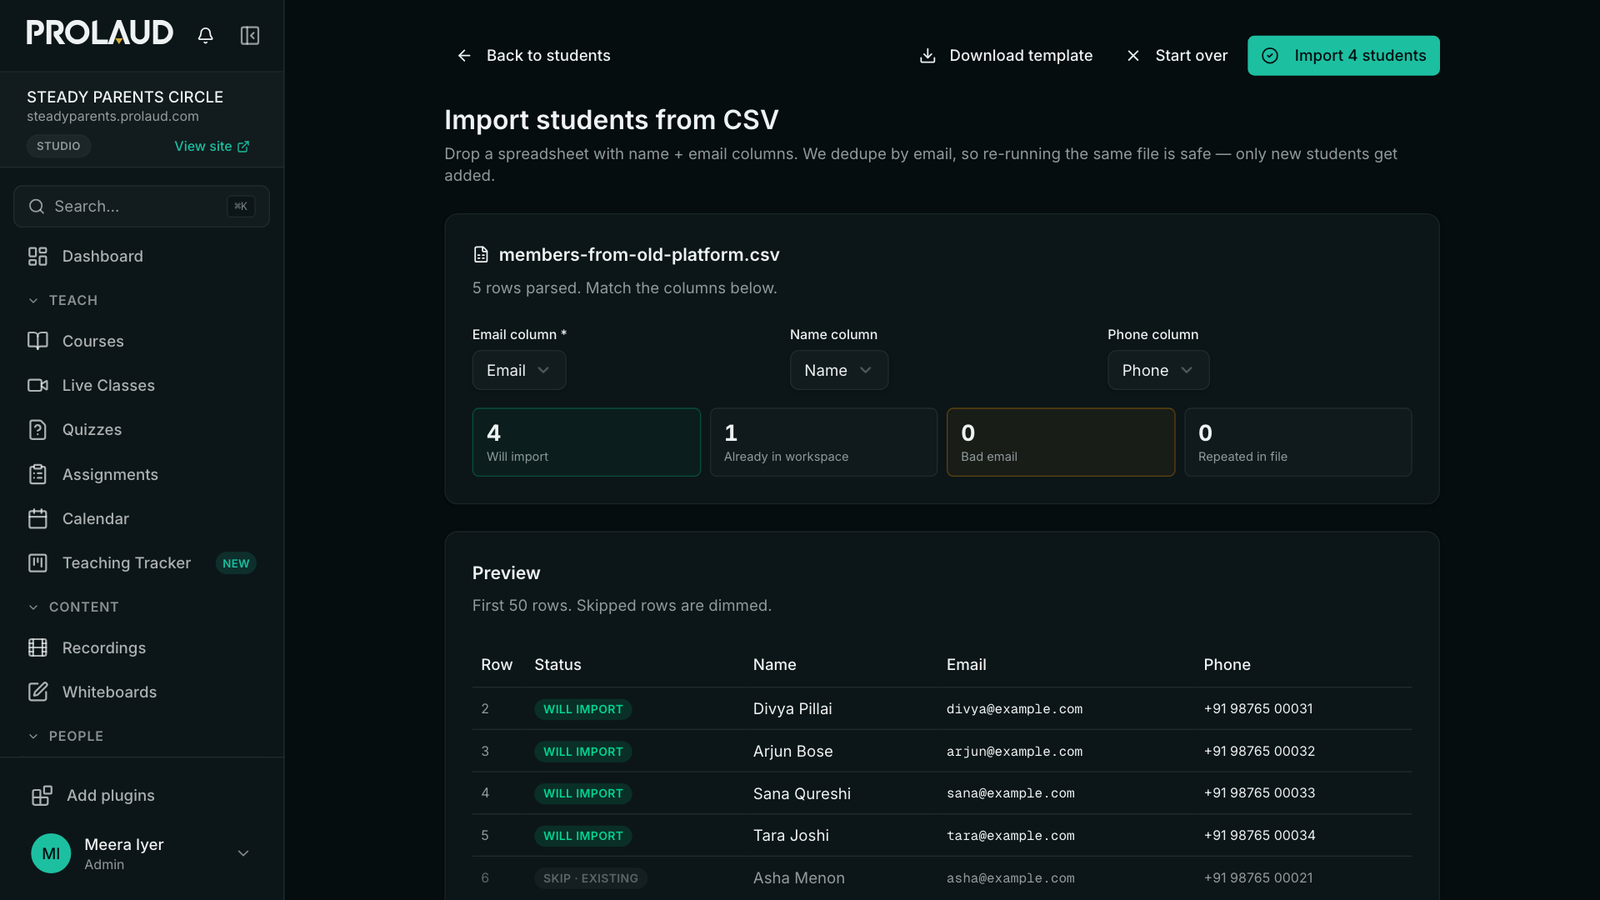
Task: Click the Recordings film icon
Action: click(38, 648)
